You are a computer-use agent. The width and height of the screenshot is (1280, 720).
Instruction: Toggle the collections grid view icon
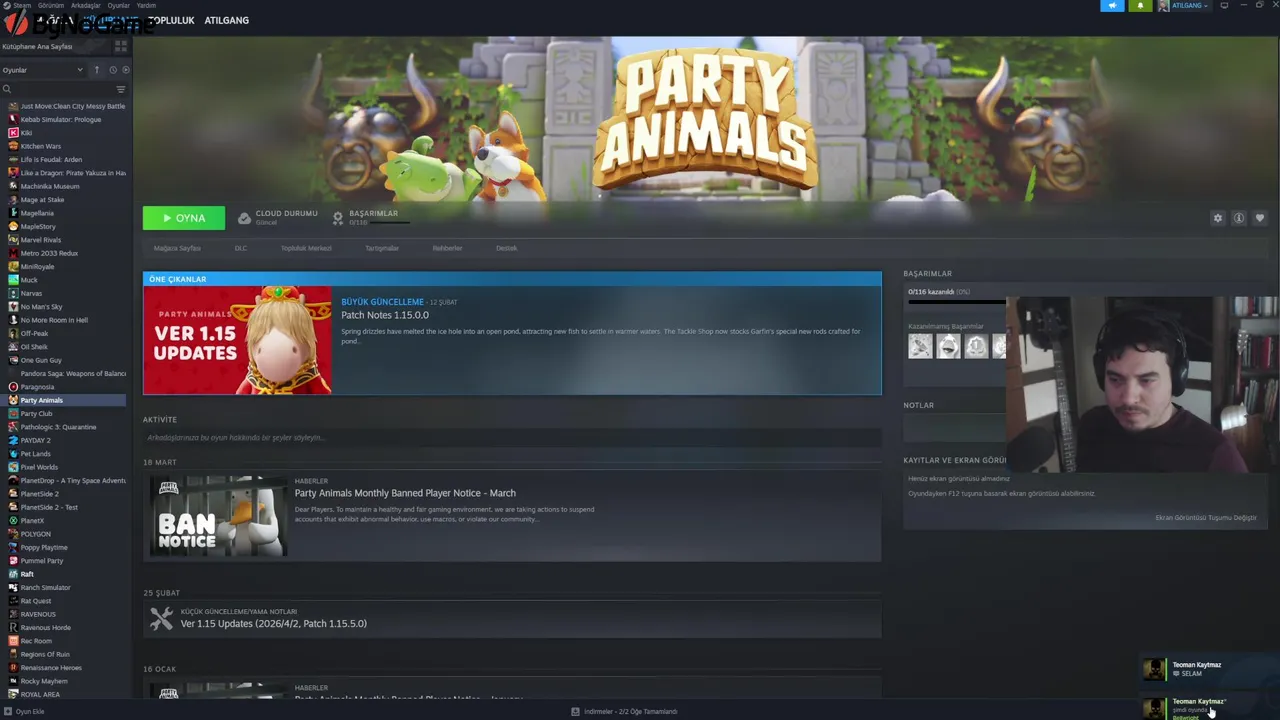[x=121, y=46]
